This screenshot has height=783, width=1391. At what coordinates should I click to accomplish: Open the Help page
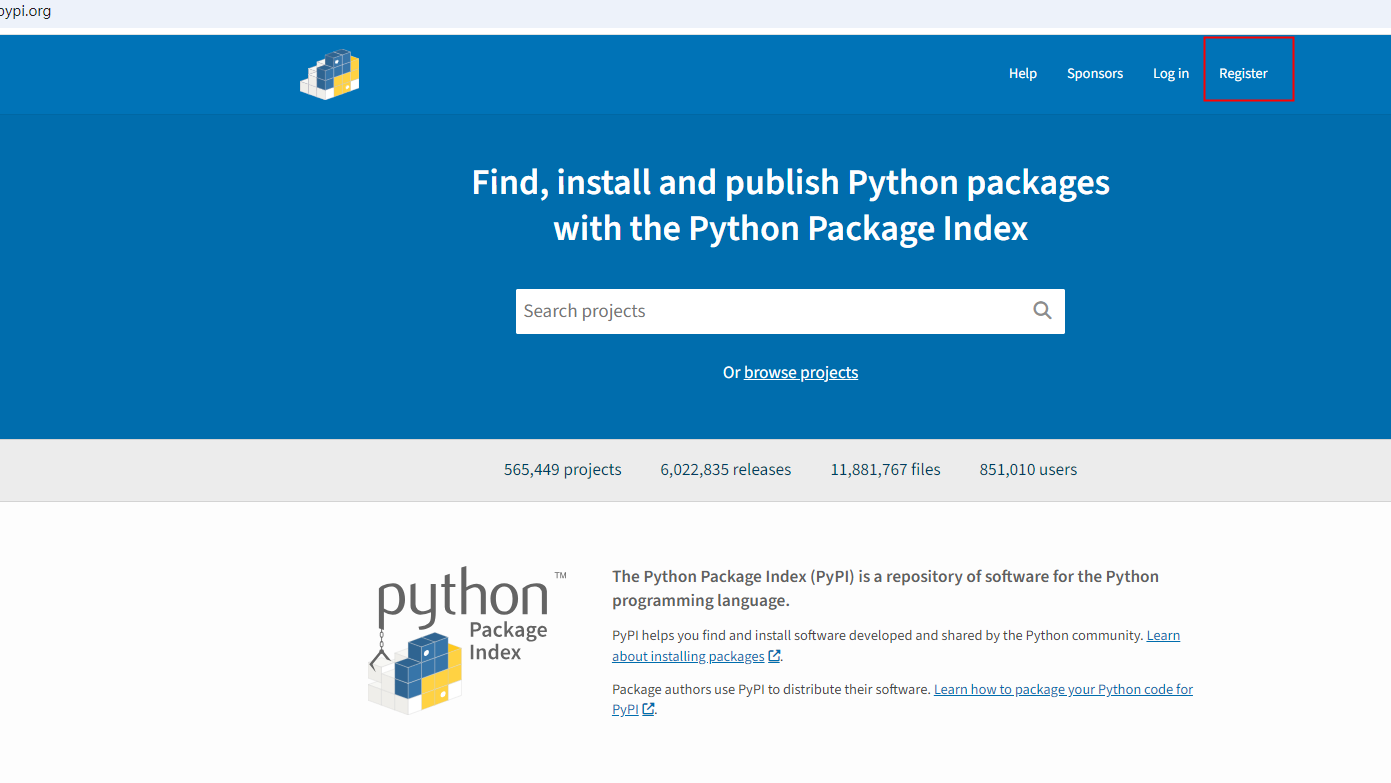pyautogui.click(x=1022, y=73)
